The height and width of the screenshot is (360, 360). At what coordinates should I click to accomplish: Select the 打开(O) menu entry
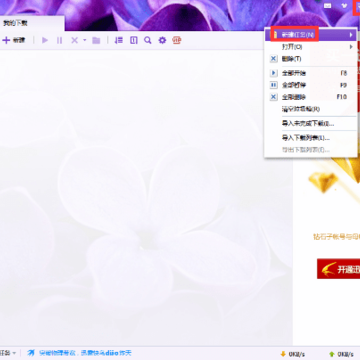click(x=311, y=47)
